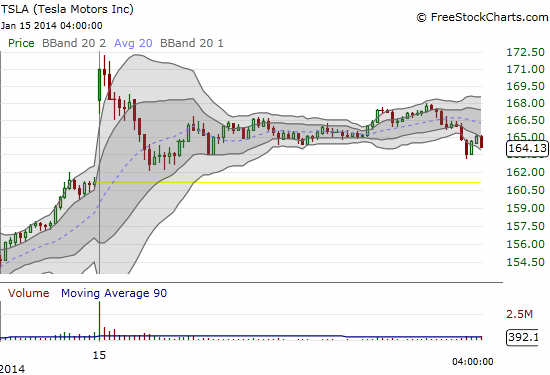This screenshot has width=550, height=375.
Task: Select the Volume indicator label
Action: [x=28, y=293]
